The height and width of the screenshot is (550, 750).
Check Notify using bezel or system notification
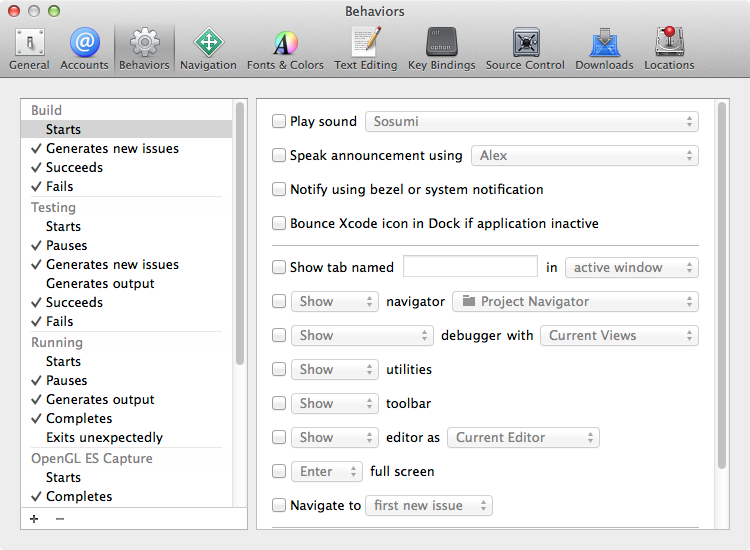pos(280,190)
